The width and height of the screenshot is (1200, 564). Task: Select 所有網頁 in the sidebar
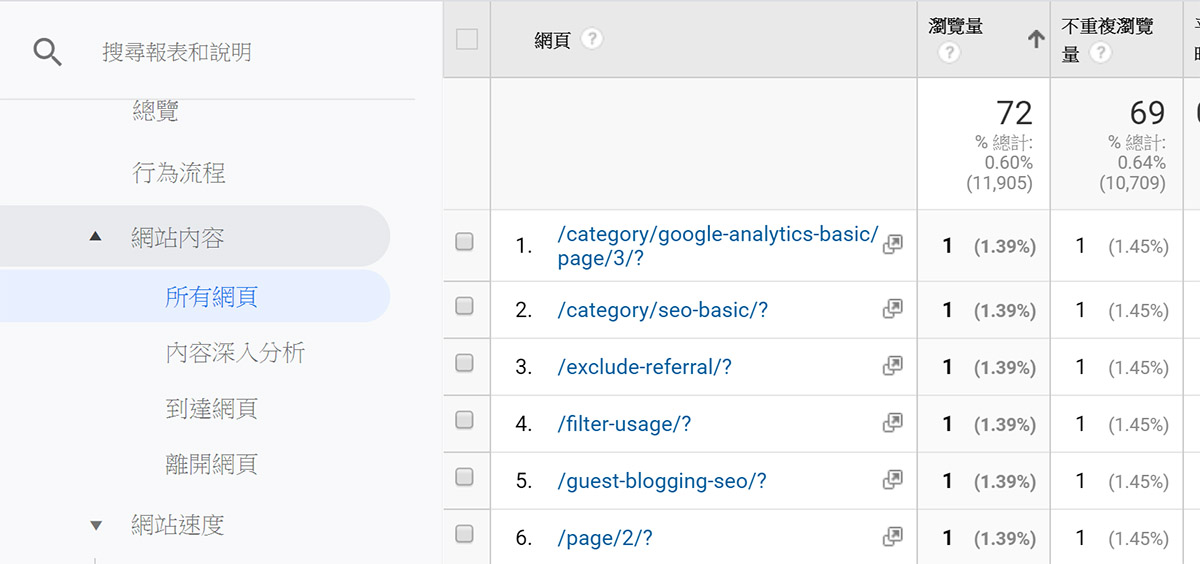pos(211,297)
